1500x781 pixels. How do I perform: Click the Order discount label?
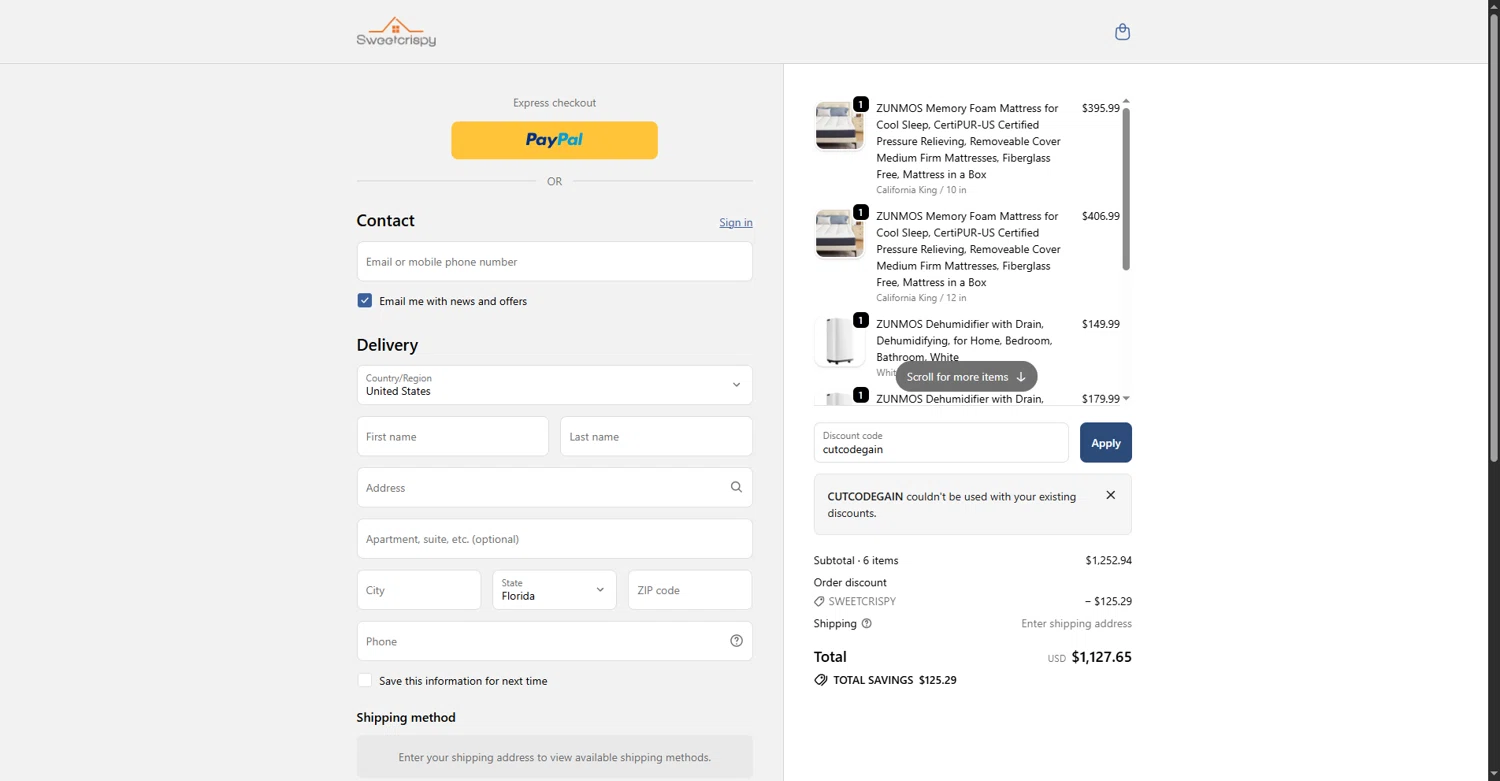(x=850, y=582)
